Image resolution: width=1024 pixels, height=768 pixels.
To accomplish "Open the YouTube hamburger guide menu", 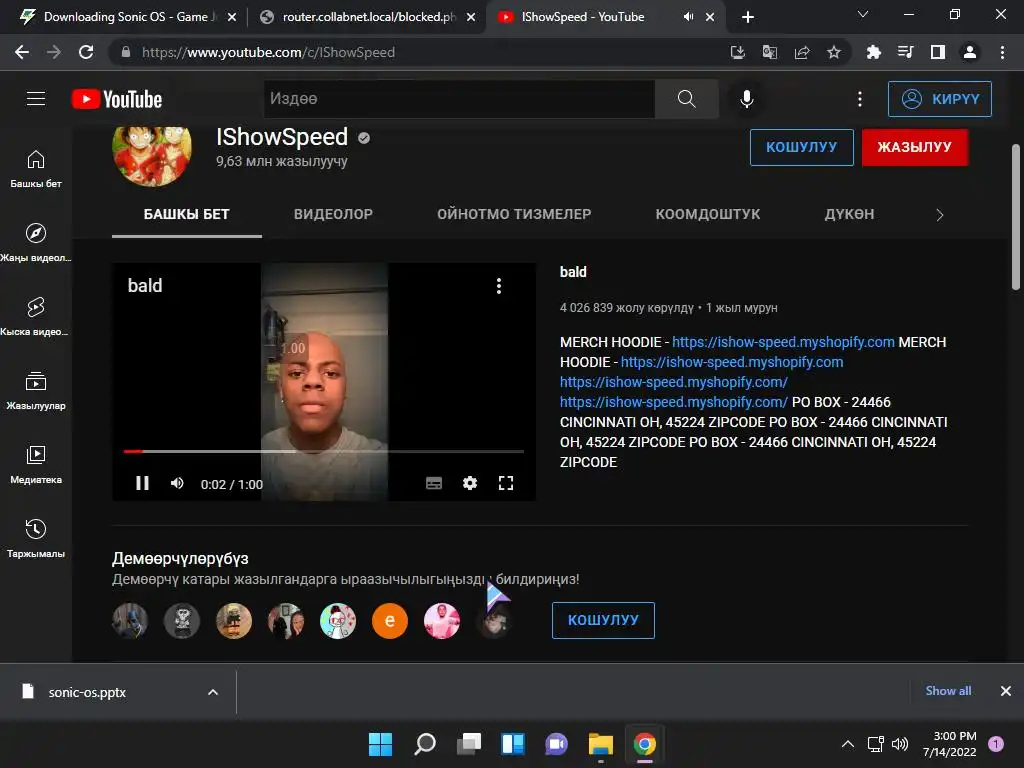I will (x=36, y=99).
